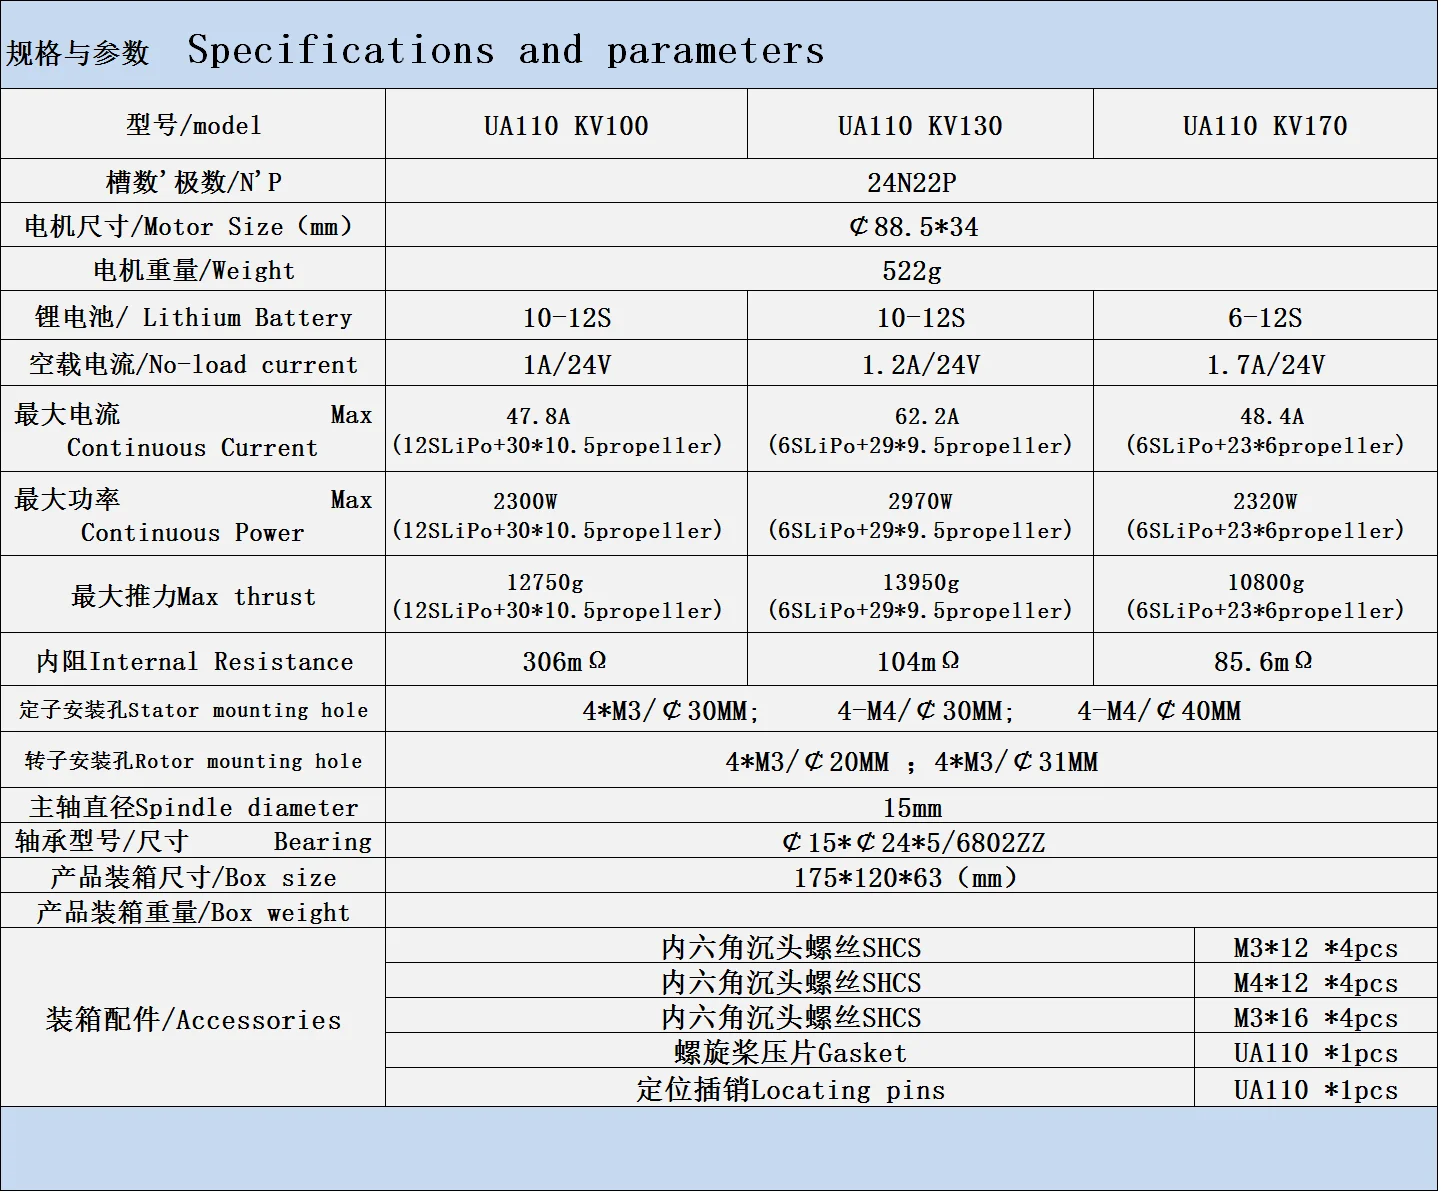Click the SHCS name beside "M4*12 *4pcs"
1441x1193 pixels.
[x=791, y=983]
